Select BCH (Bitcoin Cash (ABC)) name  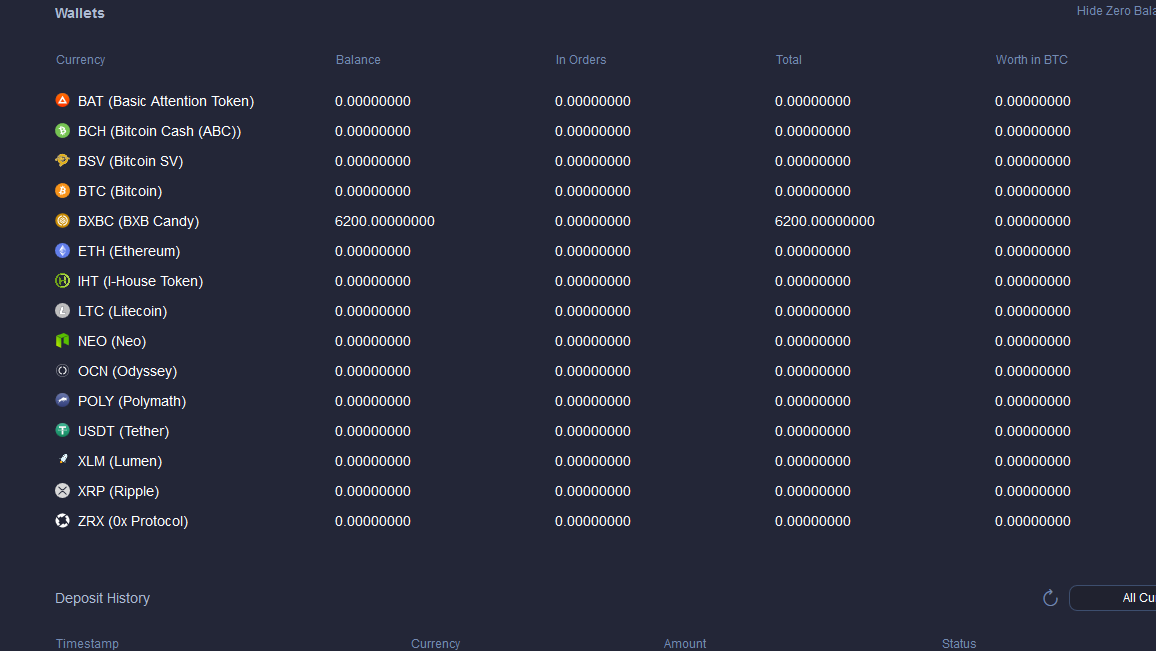[x=159, y=131]
